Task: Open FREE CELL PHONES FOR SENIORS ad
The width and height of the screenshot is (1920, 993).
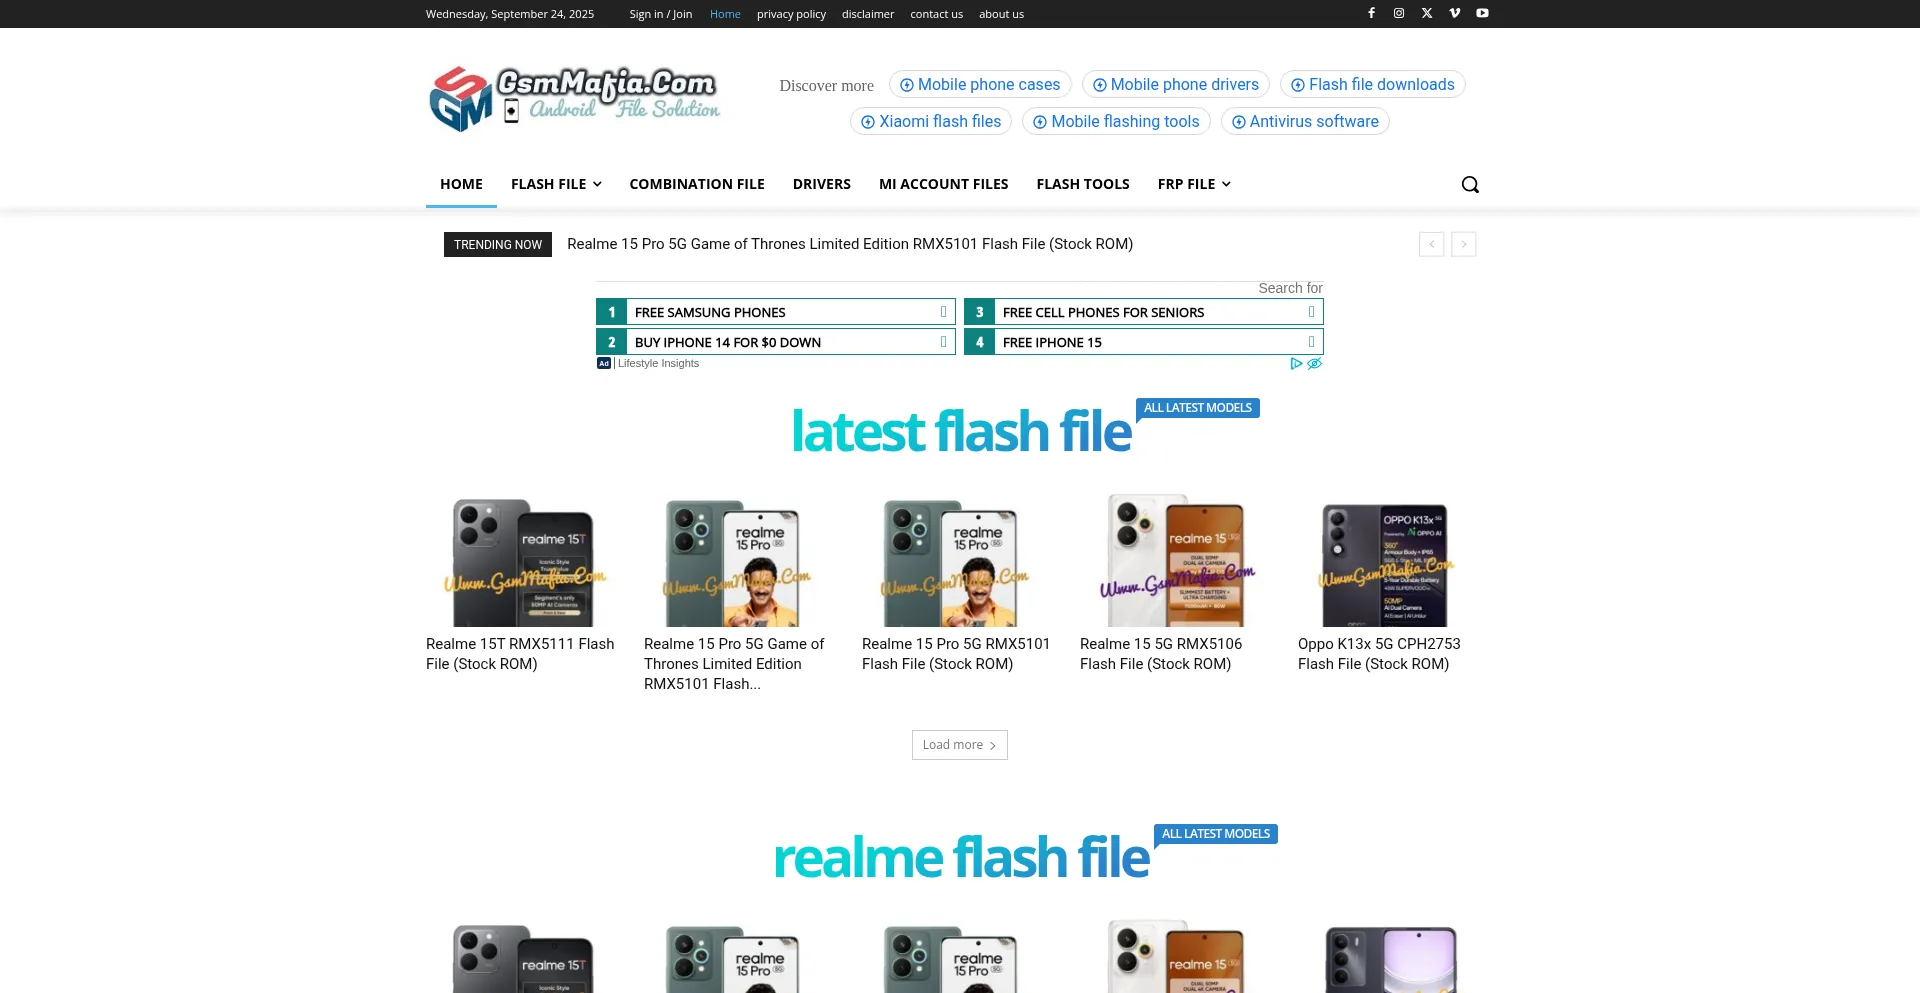Action: (x=1144, y=312)
